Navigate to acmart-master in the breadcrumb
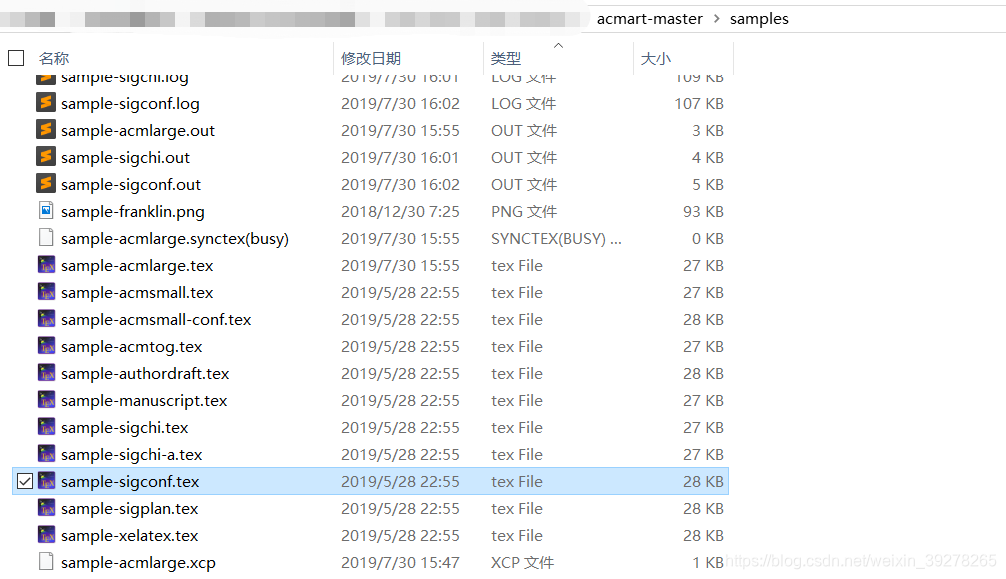 [650, 19]
